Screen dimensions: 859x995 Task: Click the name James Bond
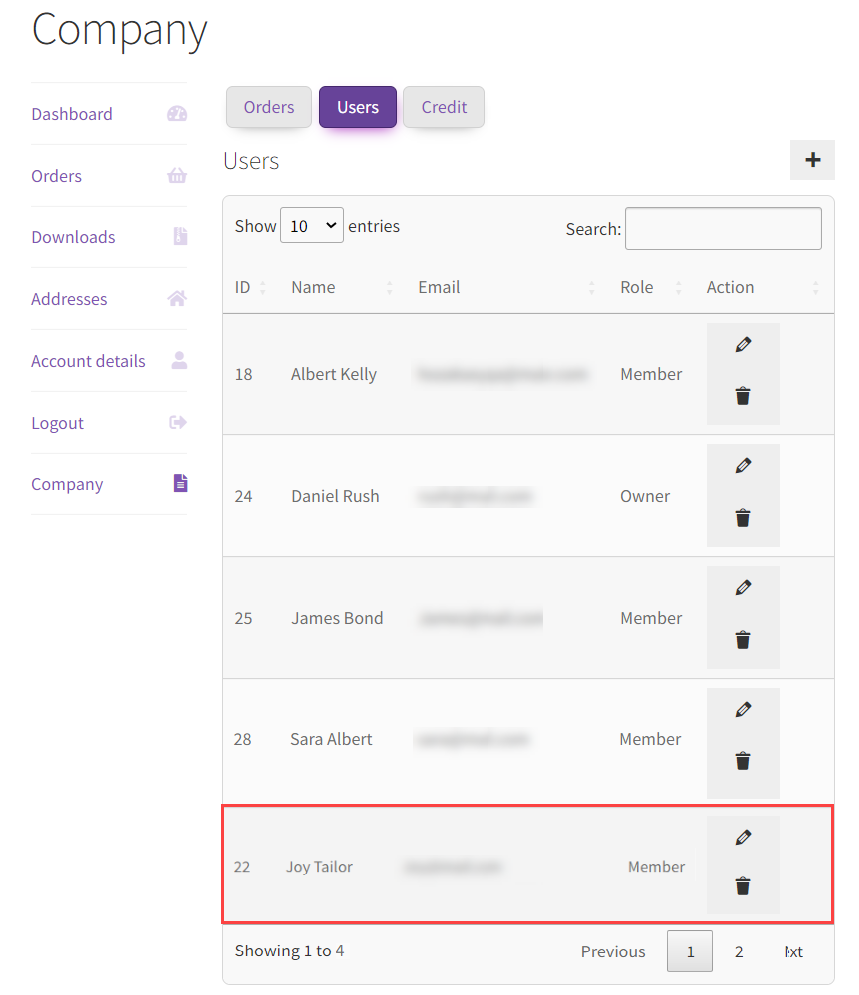pos(337,618)
